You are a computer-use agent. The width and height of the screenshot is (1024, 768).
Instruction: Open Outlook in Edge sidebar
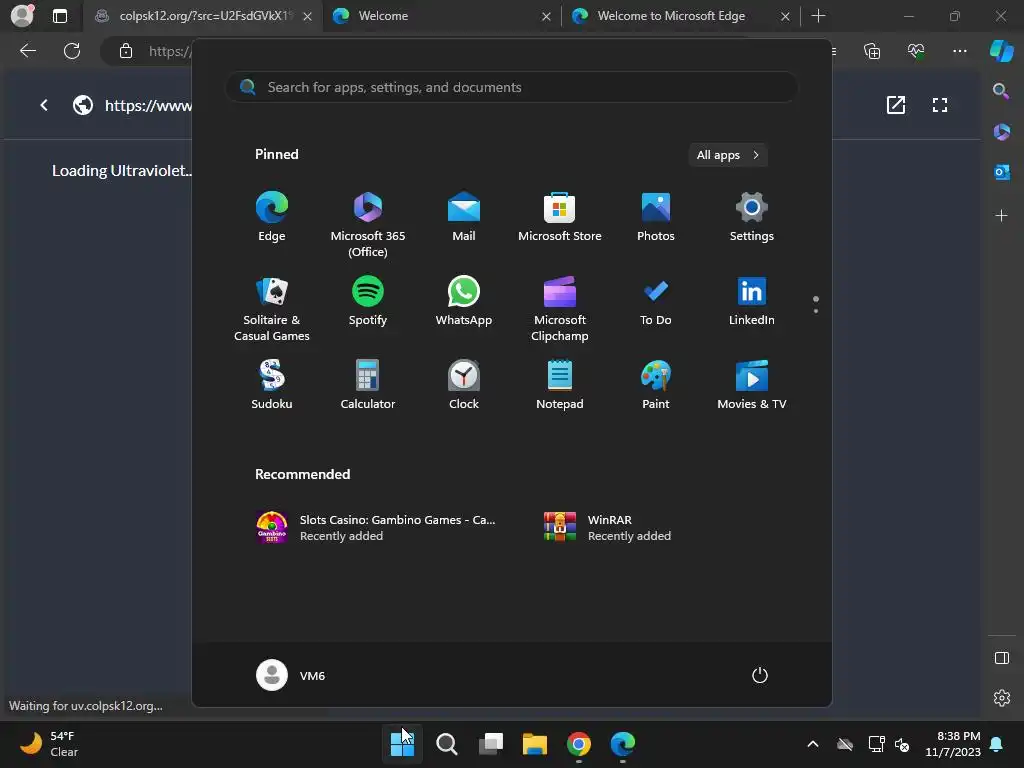(x=1001, y=172)
